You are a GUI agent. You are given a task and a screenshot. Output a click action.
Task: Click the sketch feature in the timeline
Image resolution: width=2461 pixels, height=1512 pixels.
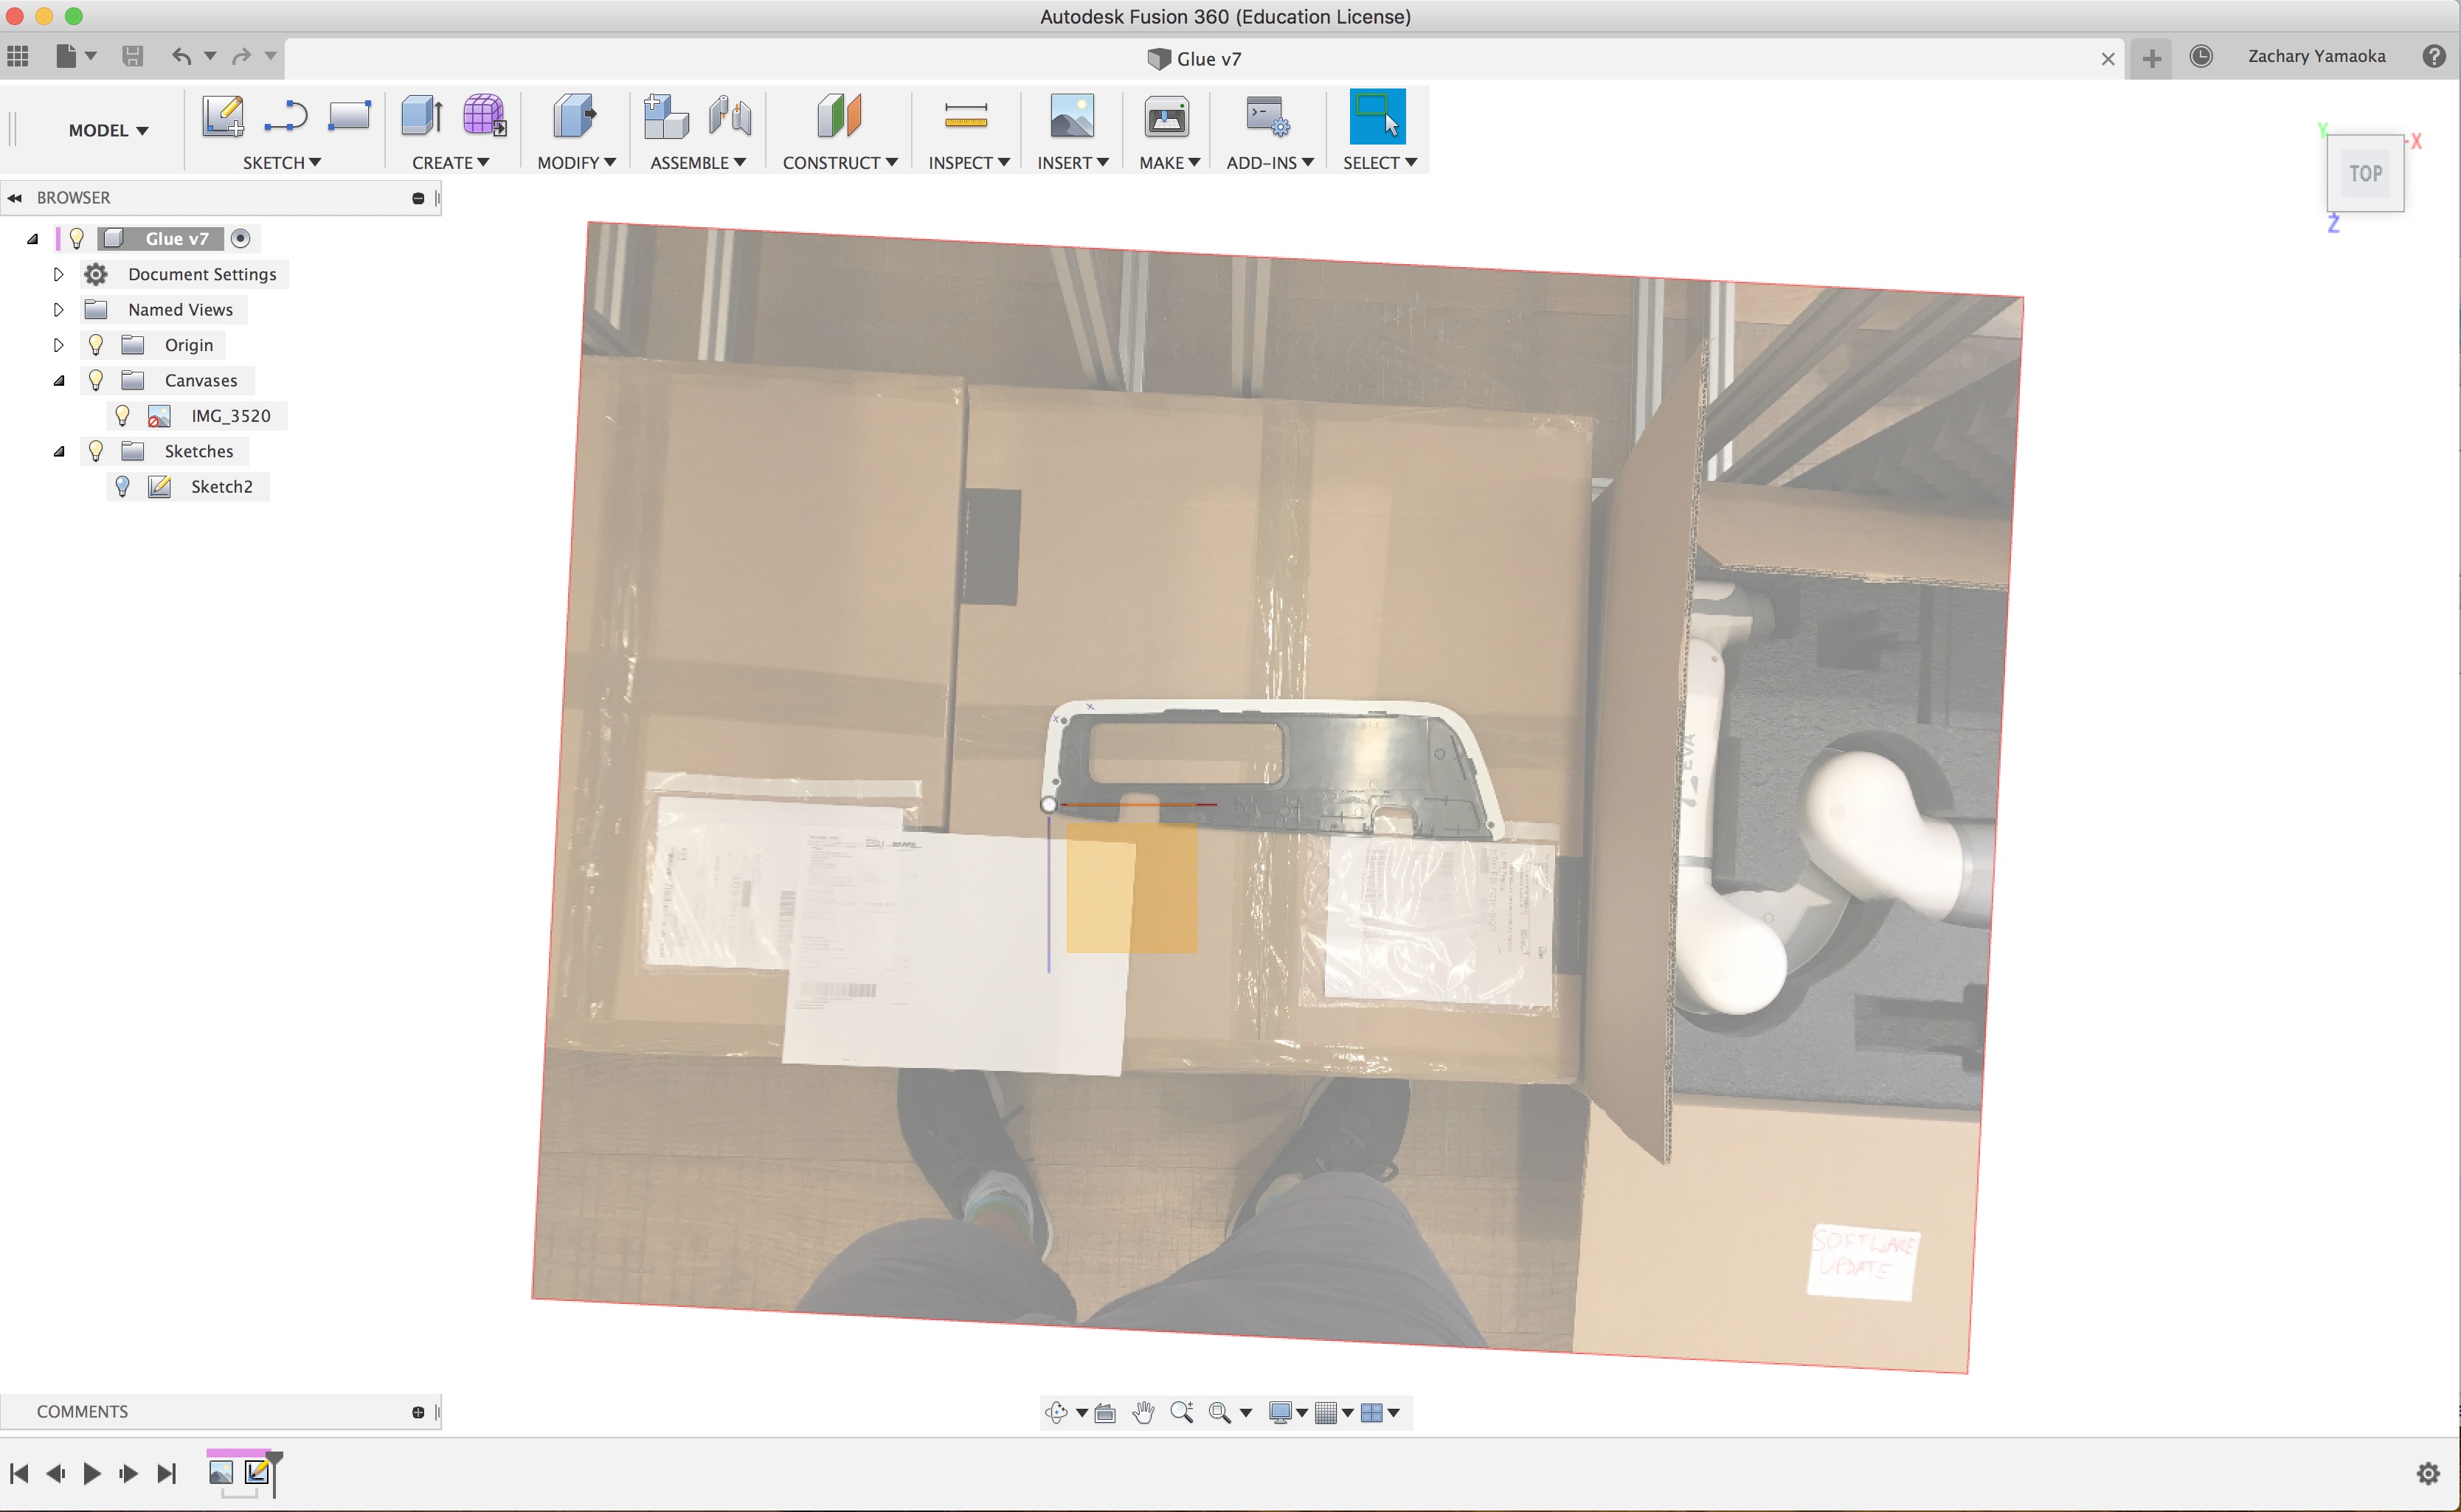(256, 1472)
